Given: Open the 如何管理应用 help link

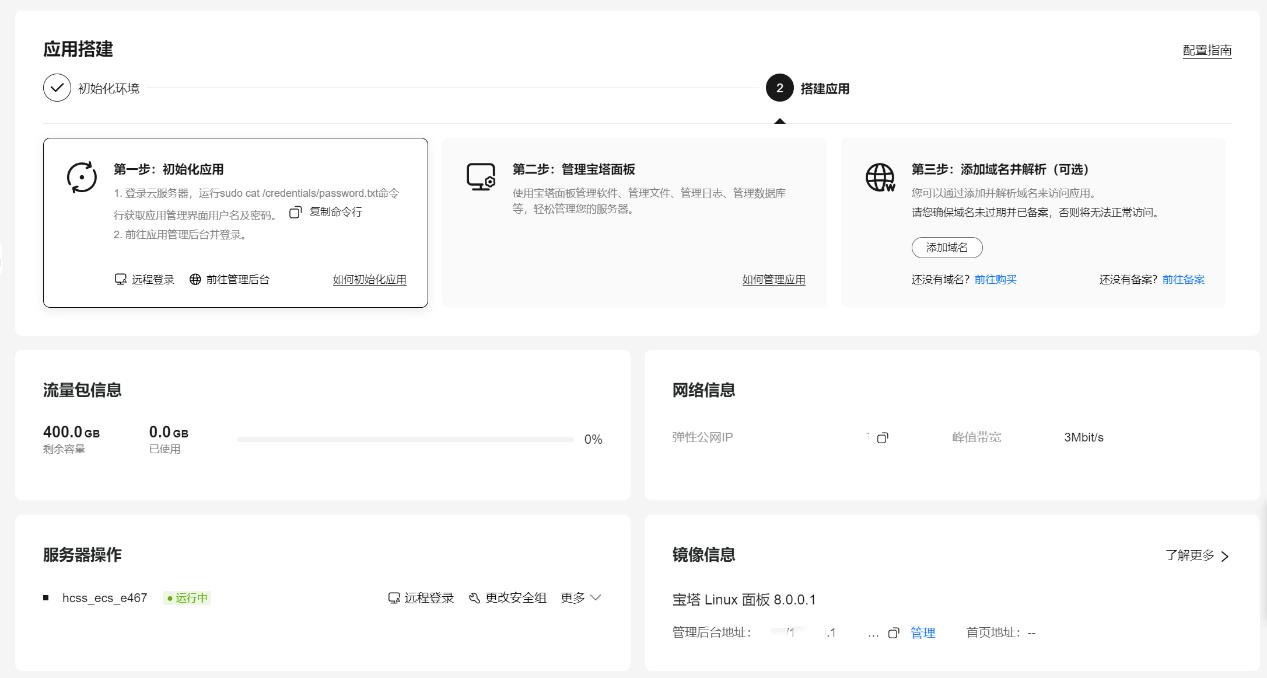Looking at the screenshot, I should coord(774,280).
